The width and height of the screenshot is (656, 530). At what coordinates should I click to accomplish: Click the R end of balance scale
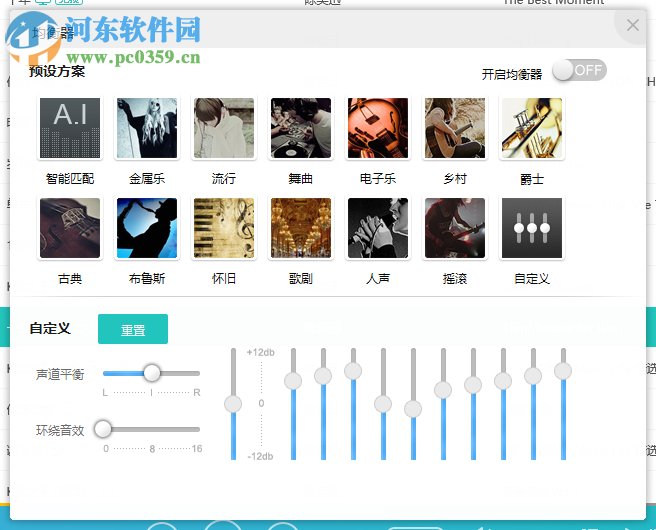197,393
